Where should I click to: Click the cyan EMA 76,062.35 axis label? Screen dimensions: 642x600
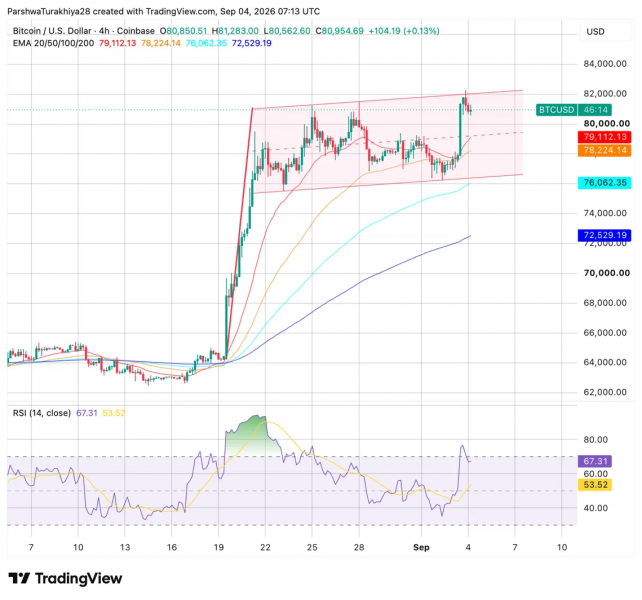[x=605, y=183]
